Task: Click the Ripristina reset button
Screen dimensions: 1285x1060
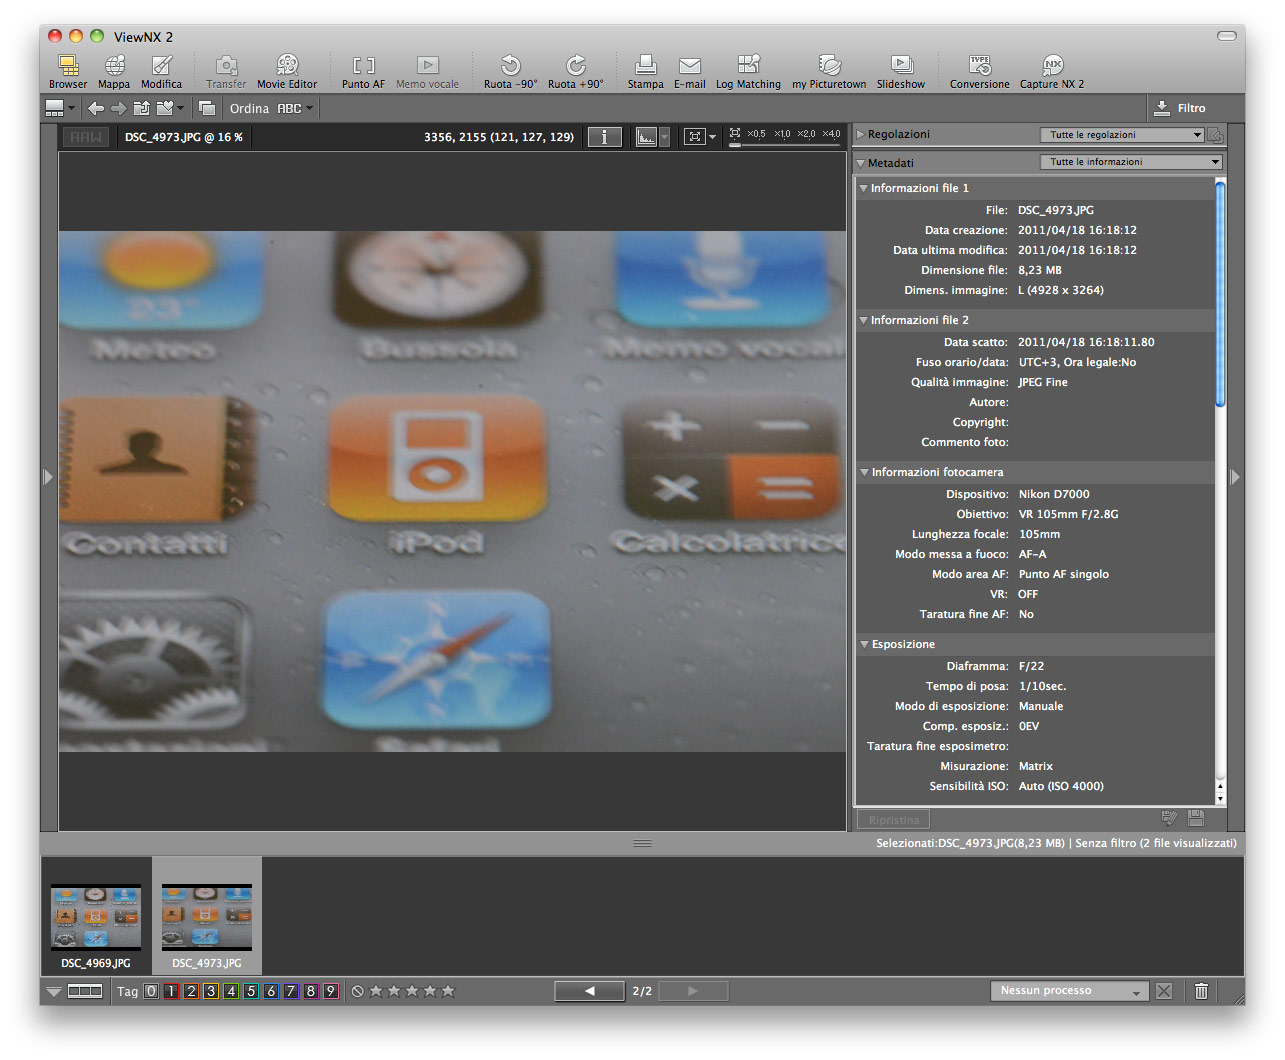Action: (x=894, y=820)
